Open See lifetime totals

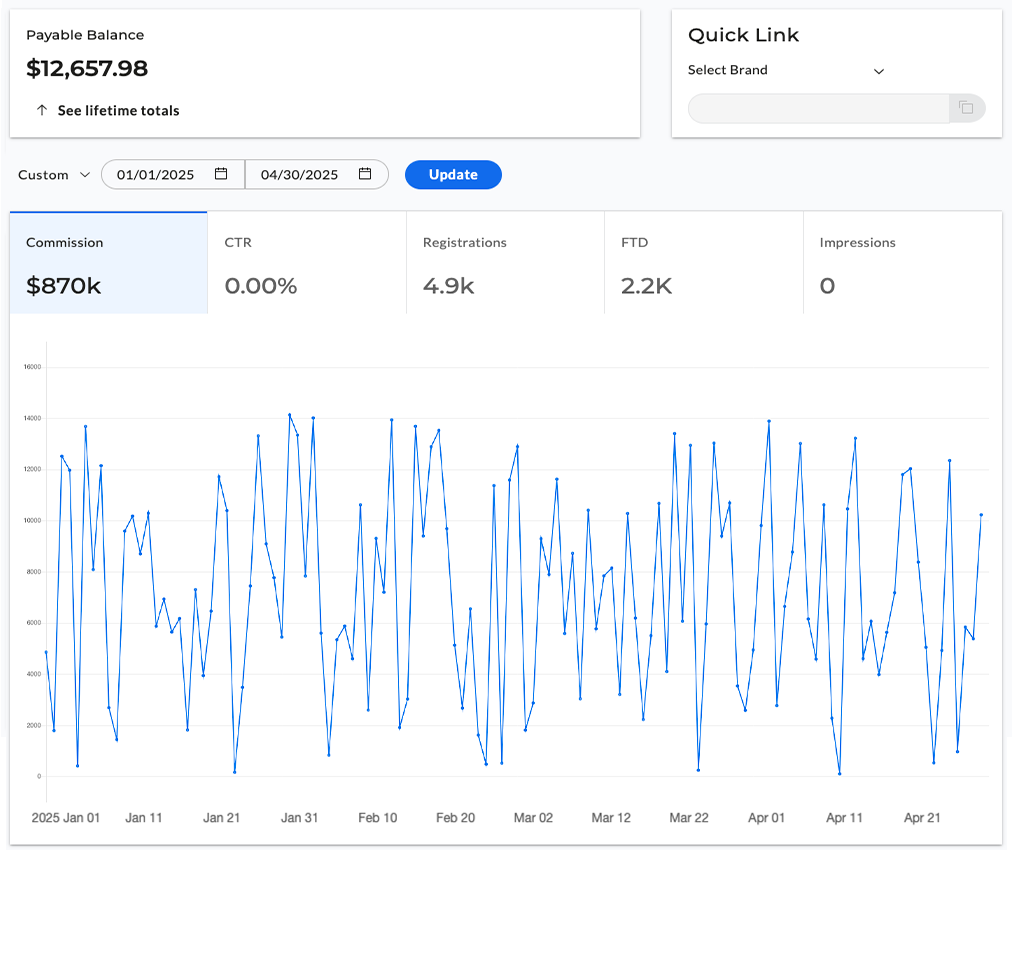[x=118, y=111]
